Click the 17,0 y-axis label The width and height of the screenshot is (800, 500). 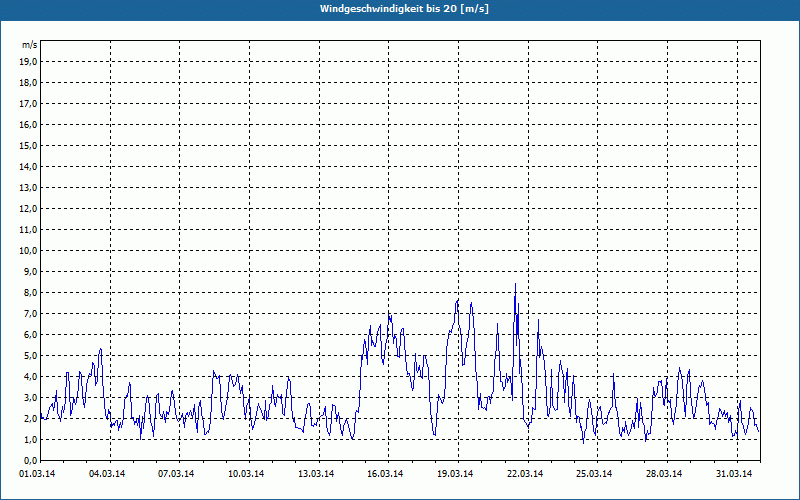28,104
